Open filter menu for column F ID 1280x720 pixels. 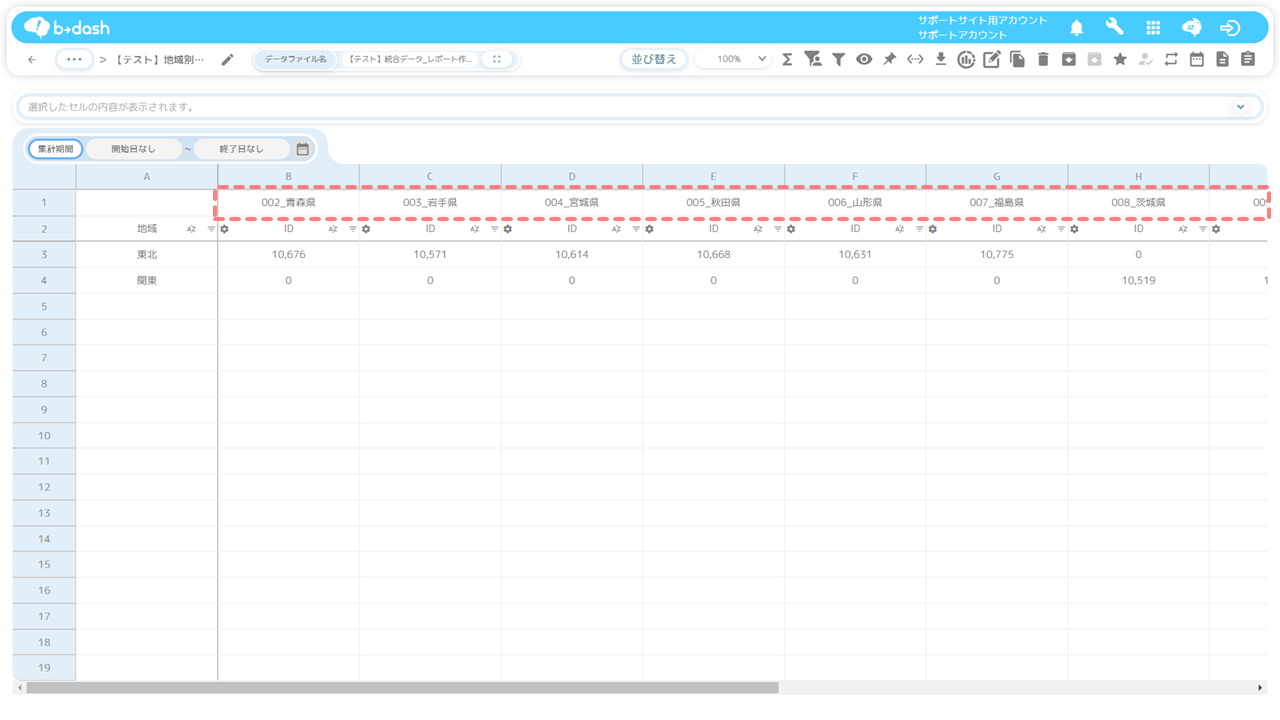(x=920, y=229)
